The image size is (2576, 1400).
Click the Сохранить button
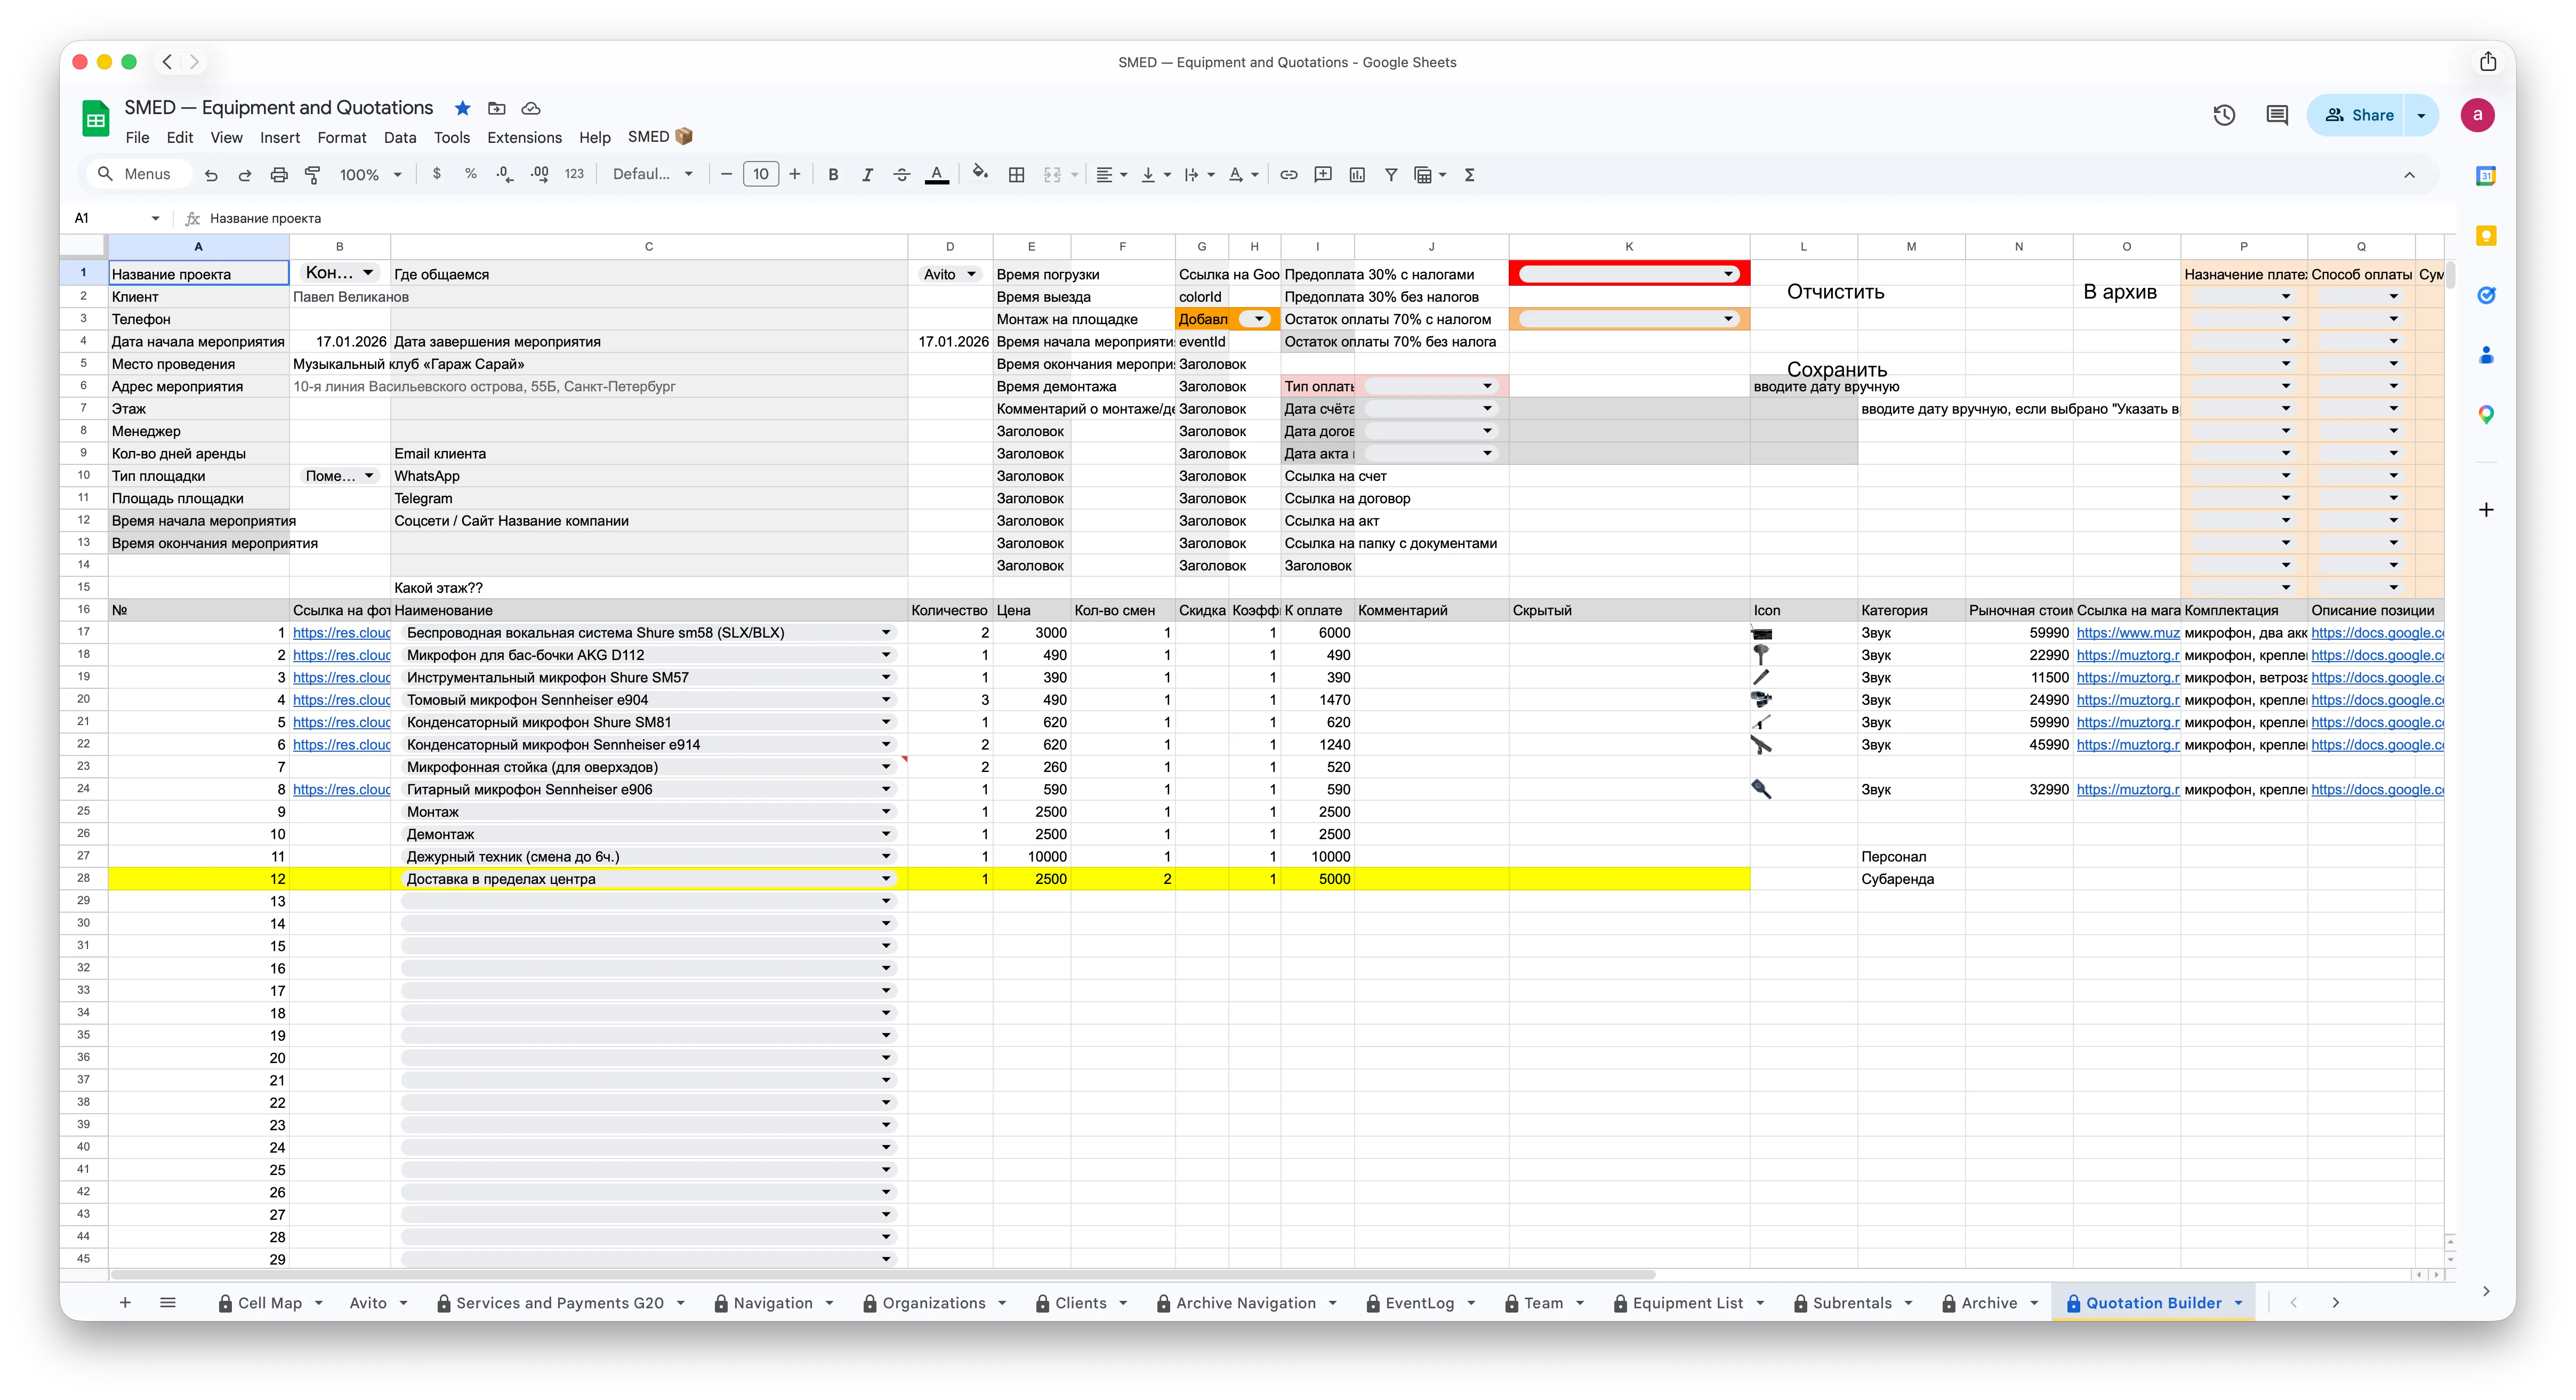tap(1836, 369)
